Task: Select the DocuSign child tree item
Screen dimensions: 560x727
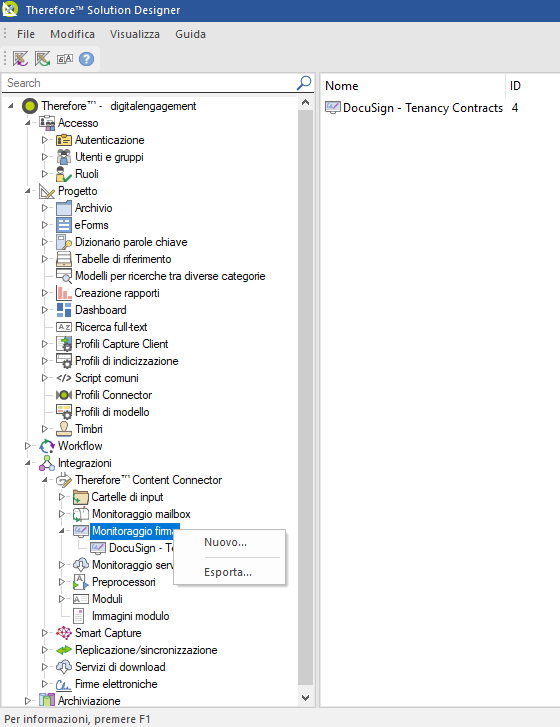Action: coord(141,548)
